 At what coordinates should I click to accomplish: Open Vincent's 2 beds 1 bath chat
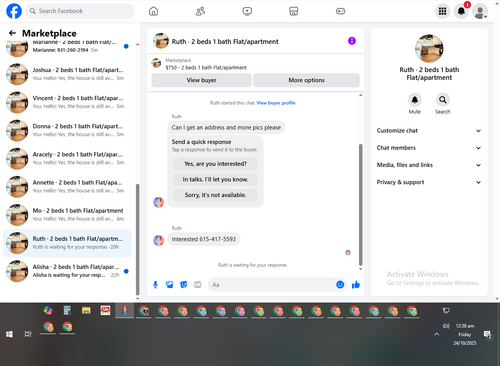(x=67, y=102)
